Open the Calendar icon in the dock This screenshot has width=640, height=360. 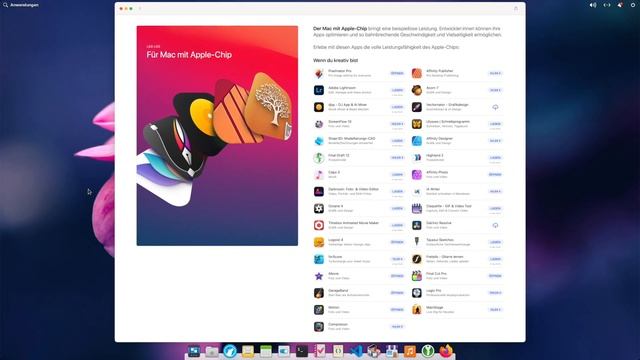coord(266,351)
